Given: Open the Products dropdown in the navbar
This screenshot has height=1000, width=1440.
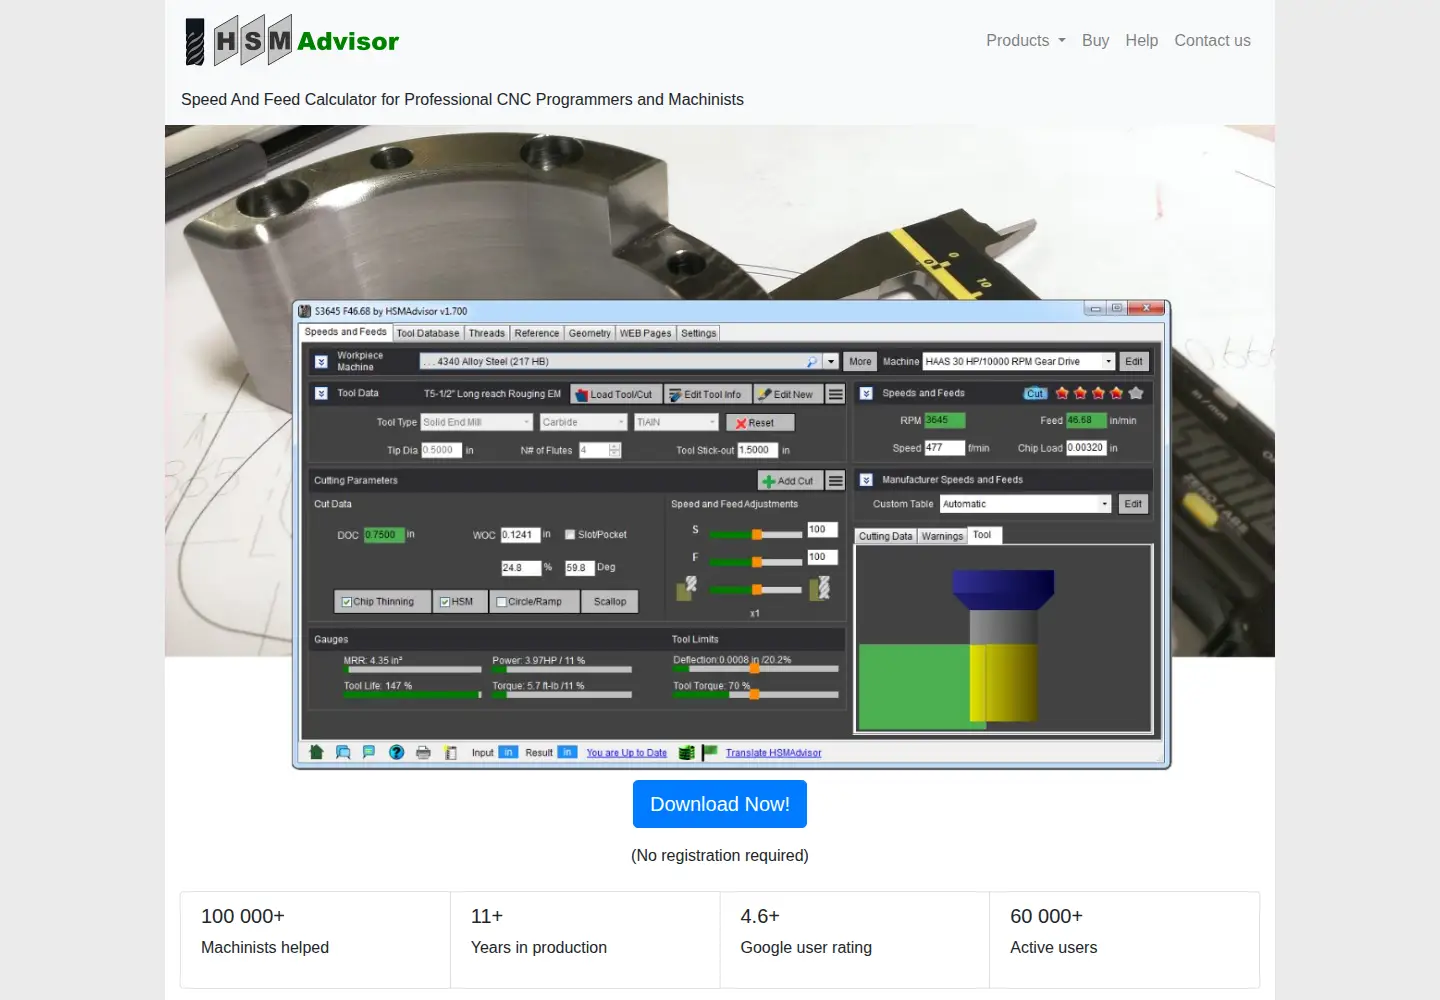Looking at the screenshot, I should pos(1026,41).
